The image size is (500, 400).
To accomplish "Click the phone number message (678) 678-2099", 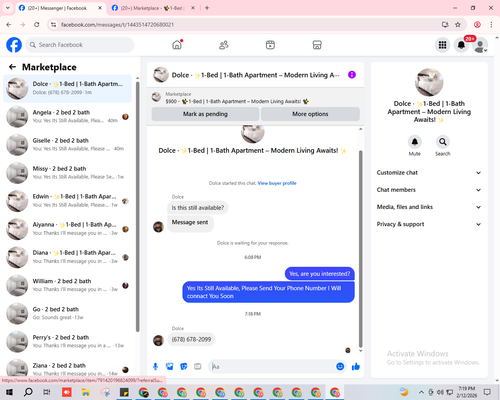I will tap(191, 339).
